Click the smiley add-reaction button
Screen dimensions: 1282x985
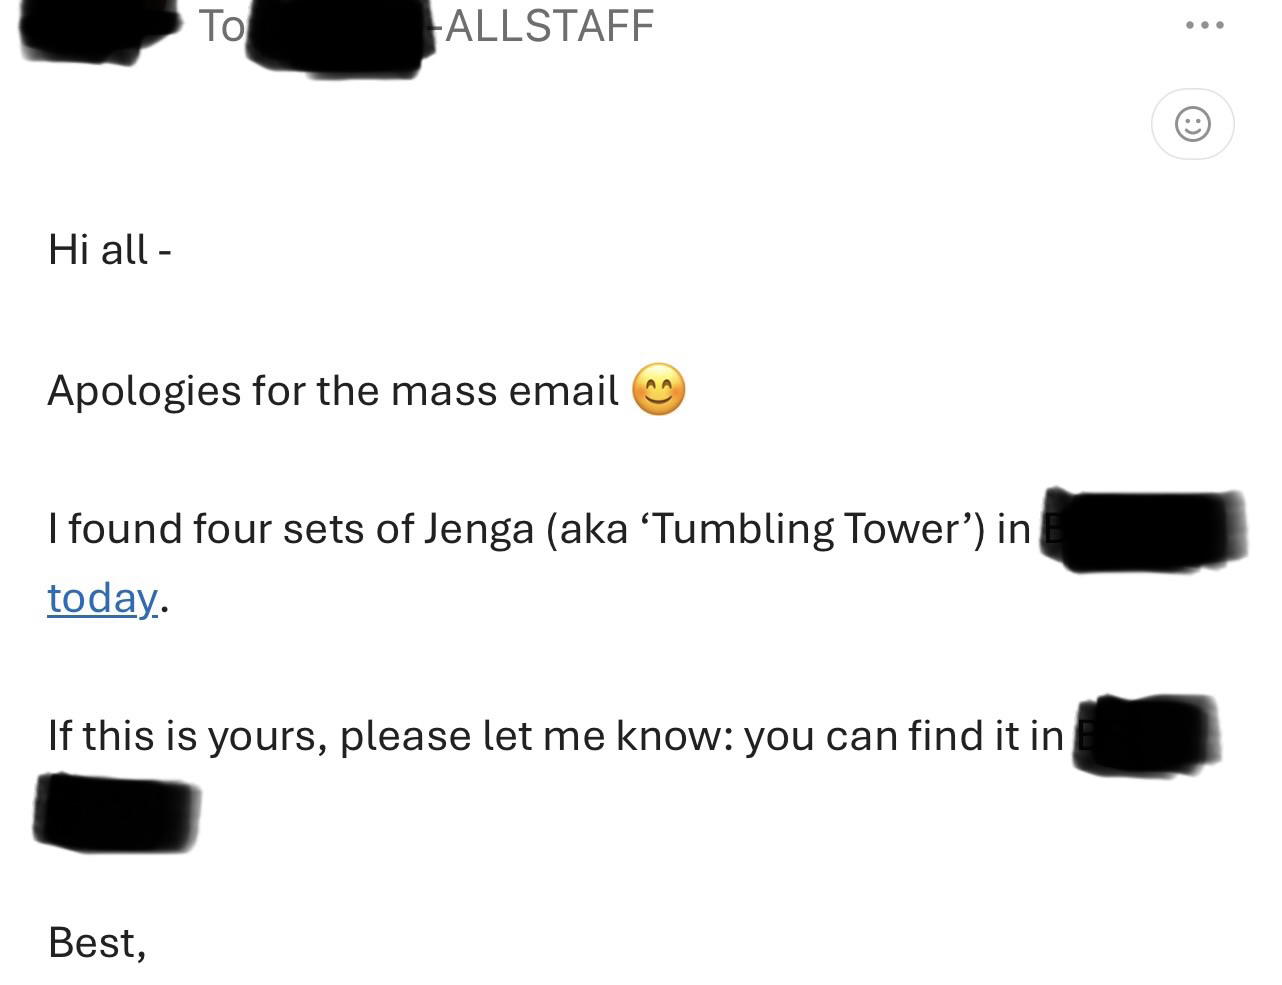(x=1192, y=125)
